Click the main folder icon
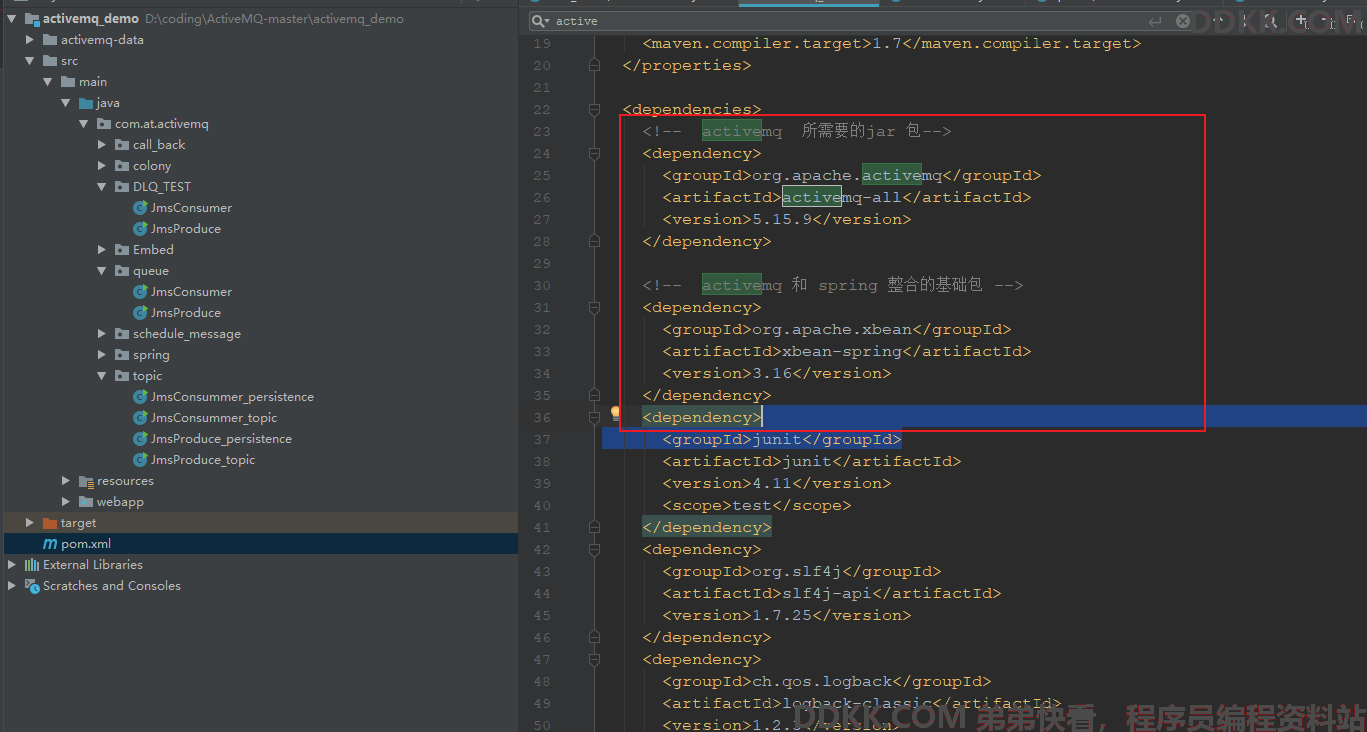The height and width of the screenshot is (732, 1367). coord(69,82)
